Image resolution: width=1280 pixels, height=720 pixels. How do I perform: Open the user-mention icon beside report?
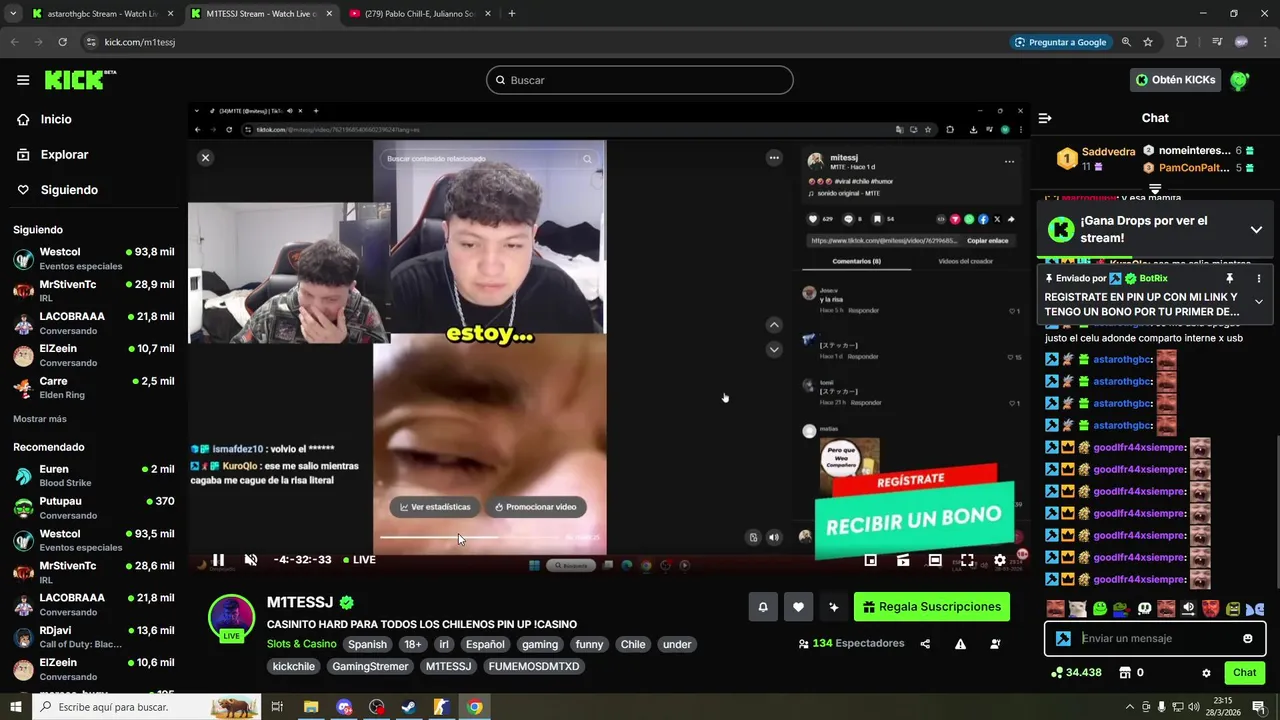tap(995, 644)
